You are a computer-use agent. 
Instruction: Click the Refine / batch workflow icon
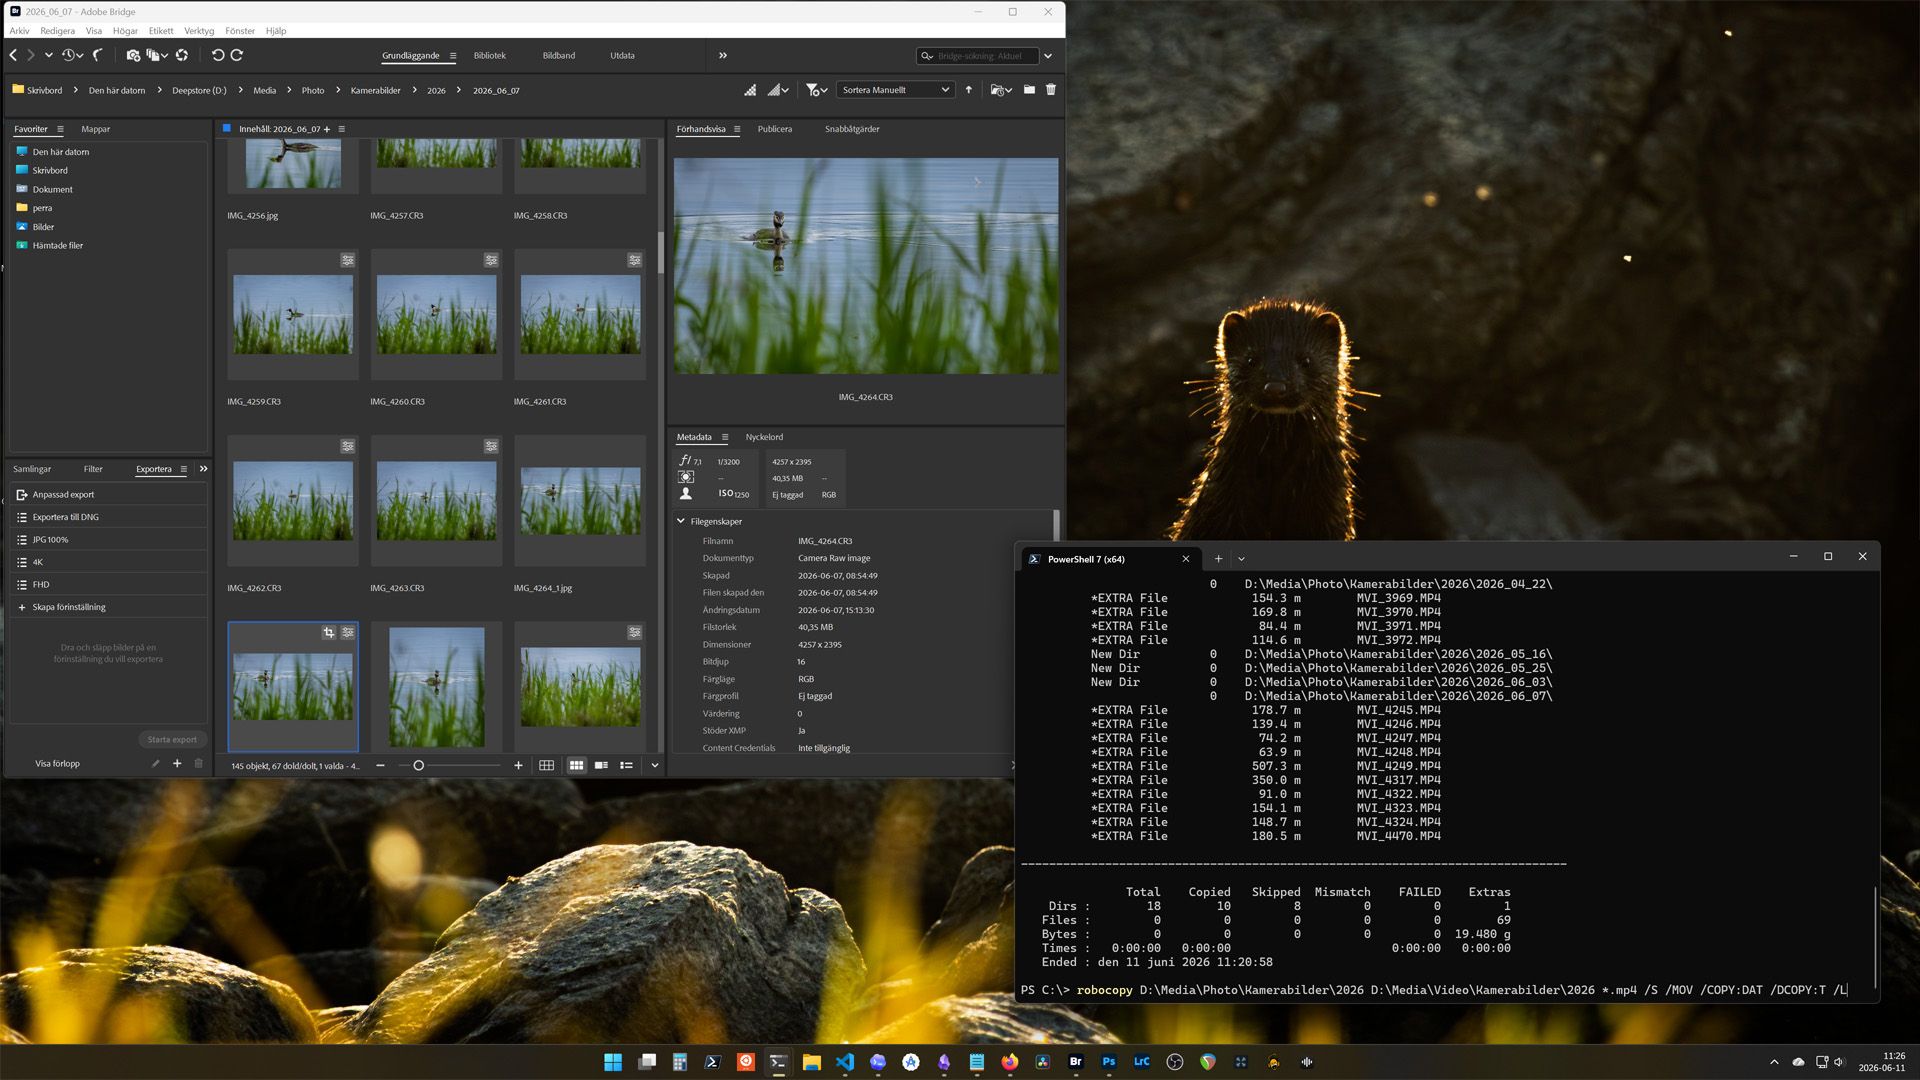point(157,56)
